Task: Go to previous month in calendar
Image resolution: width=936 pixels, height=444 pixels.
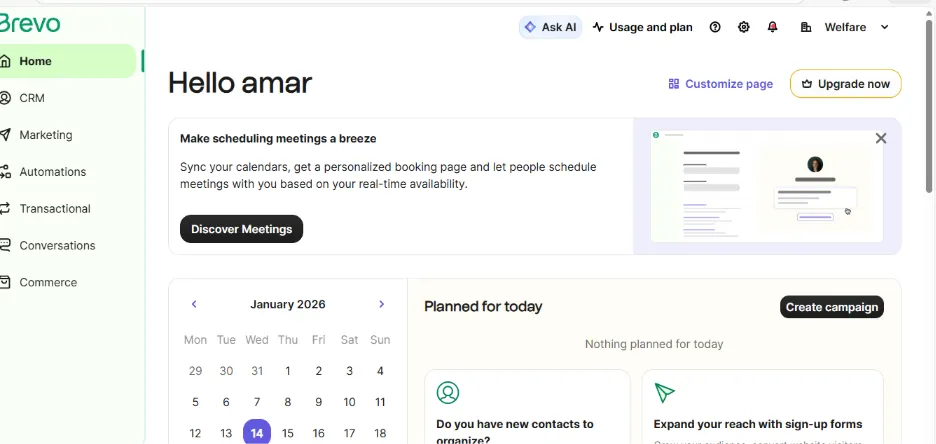Action: coord(194,304)
